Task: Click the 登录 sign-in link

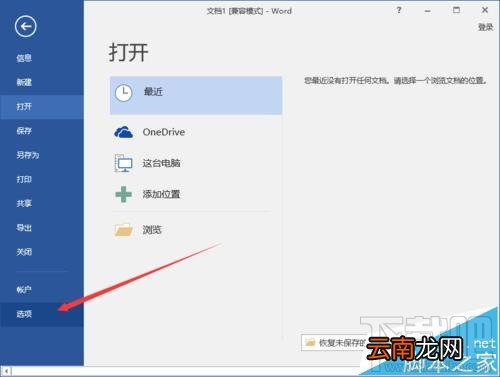Action: [x=485, y=27]
